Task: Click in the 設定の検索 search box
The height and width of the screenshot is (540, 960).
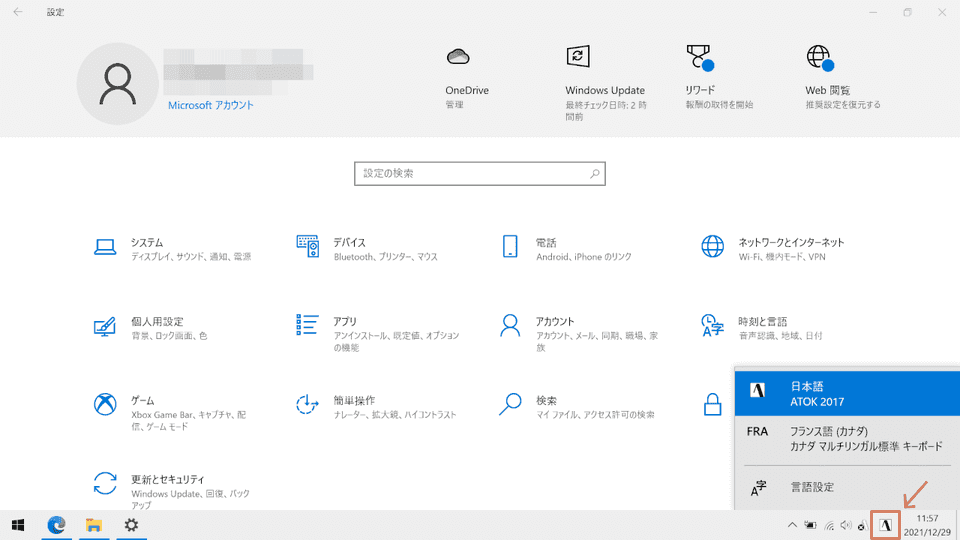Action: tap(479, 174)
